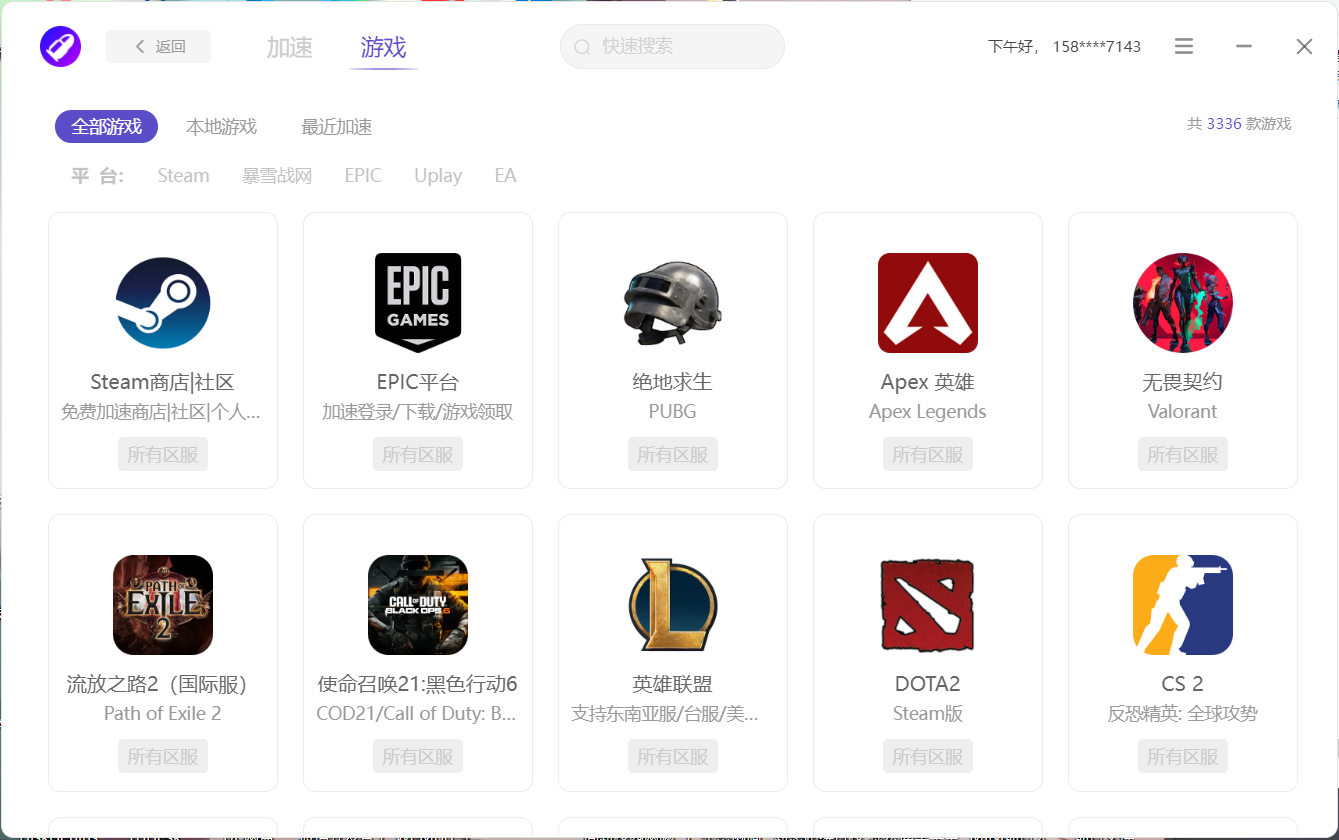Click the account greeting 158****7143

pos(1097,47)
